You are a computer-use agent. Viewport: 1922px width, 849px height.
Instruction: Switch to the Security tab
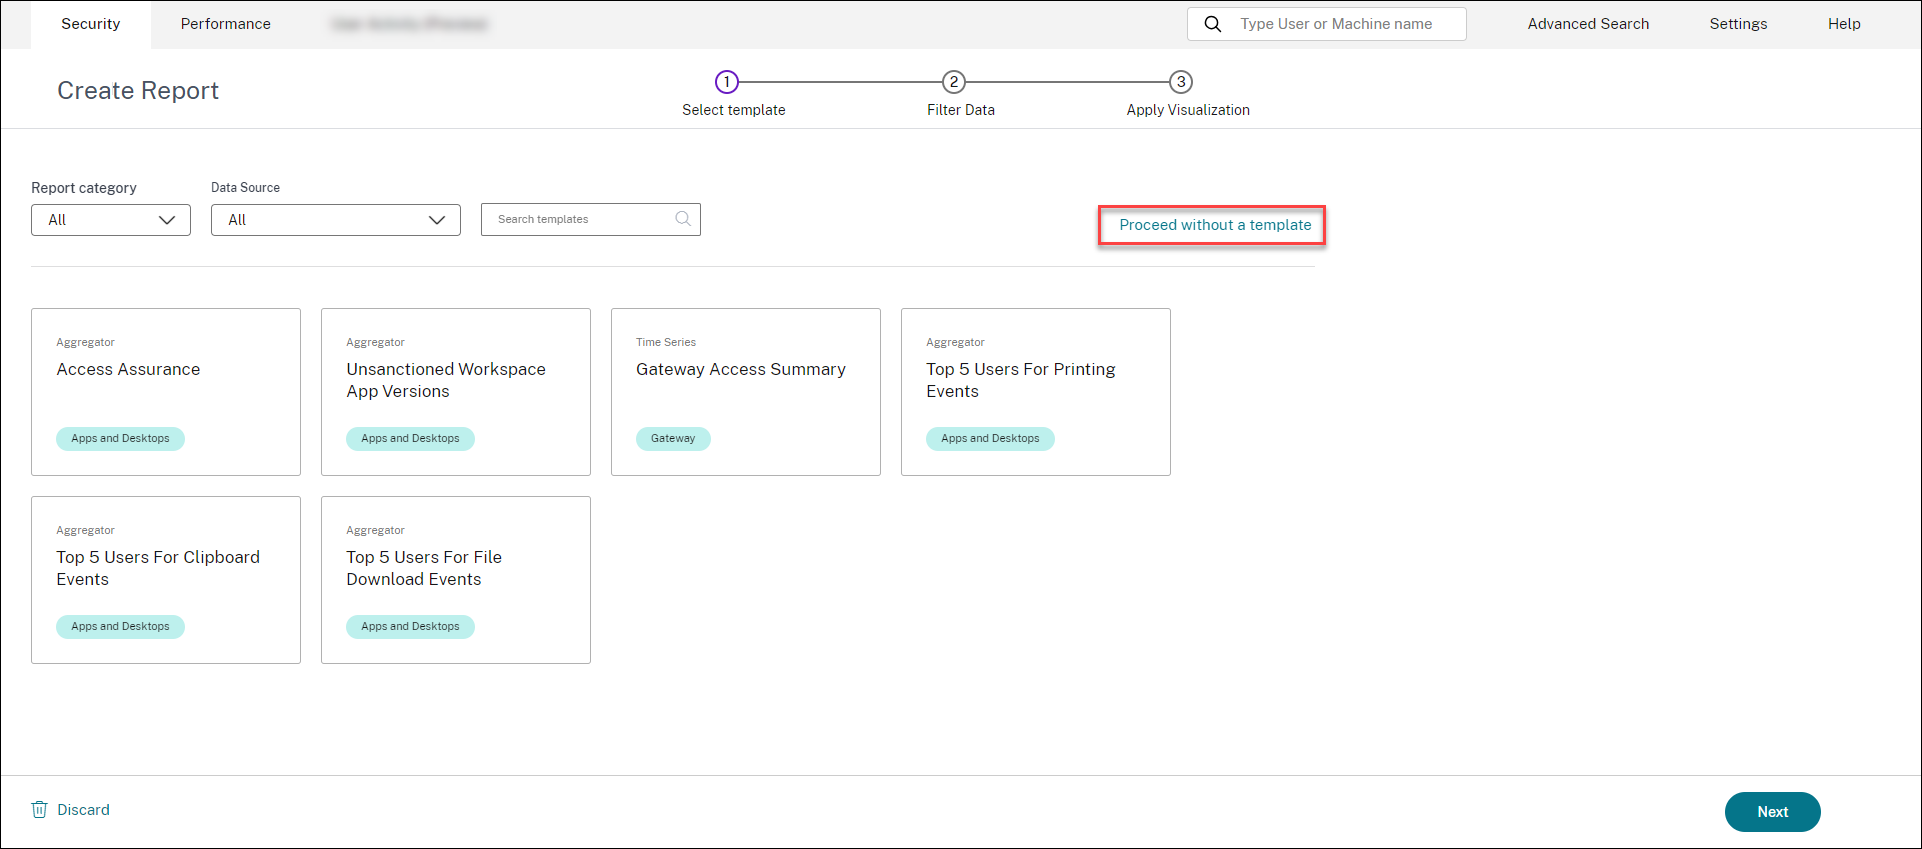point(91,24)
